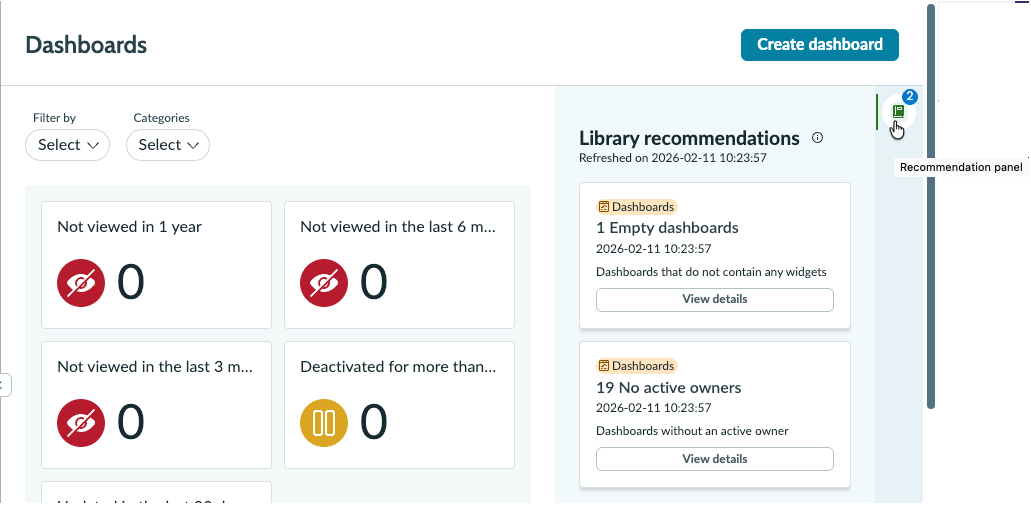Viewport: 1031px width, 506px height.
Task: Open the Not viewed in the last 6 months card
Action: coord(399,265)
